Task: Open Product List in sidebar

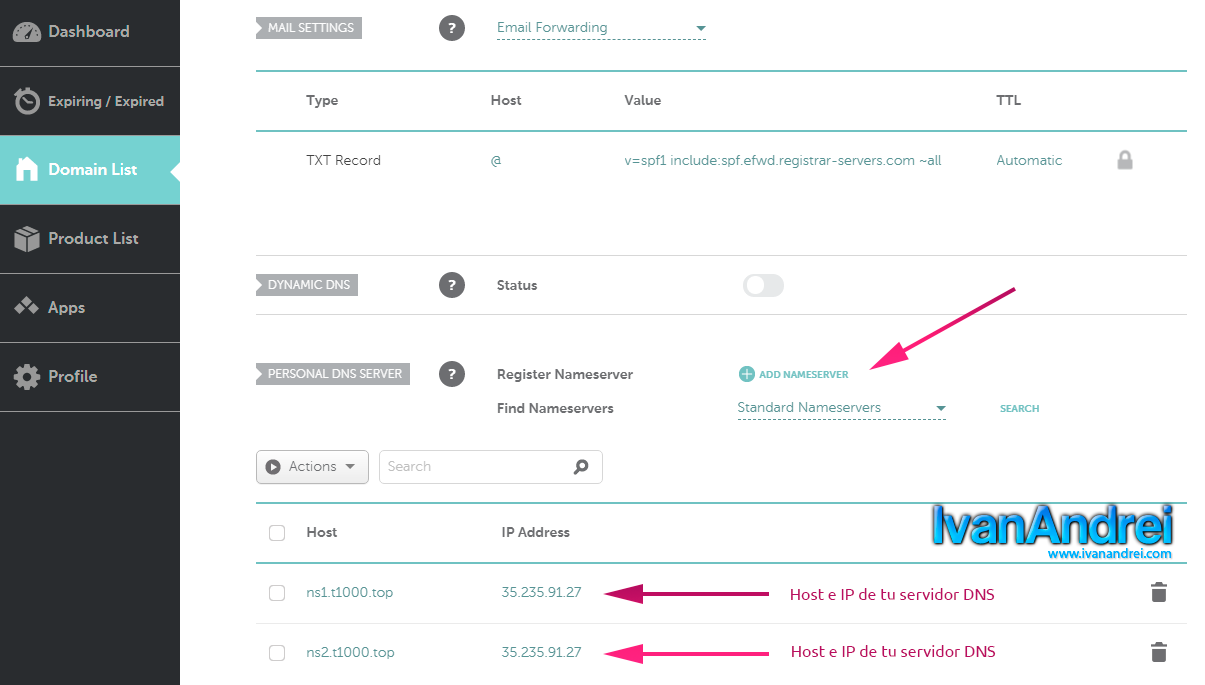Action: pyautogui.click(x=90, y=239)
